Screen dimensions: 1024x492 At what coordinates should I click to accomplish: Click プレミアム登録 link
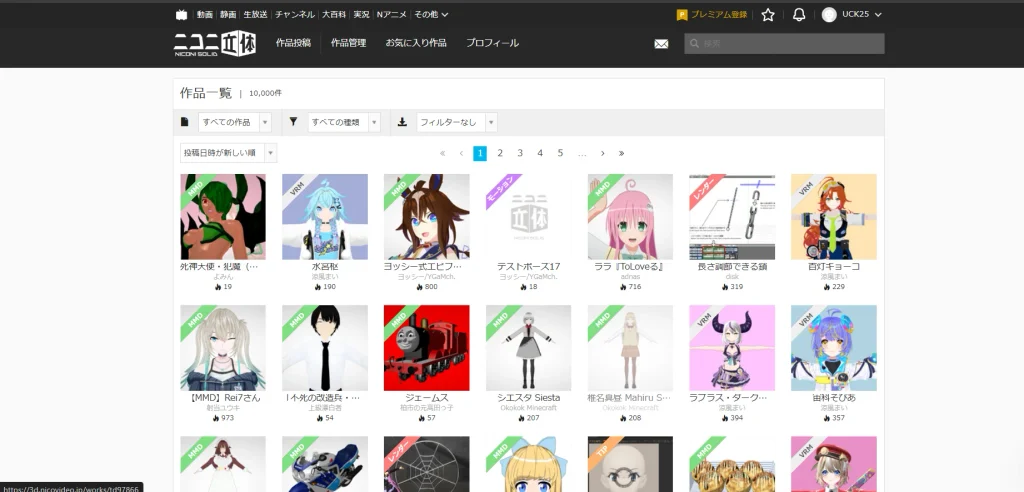[x=719, y=14]
